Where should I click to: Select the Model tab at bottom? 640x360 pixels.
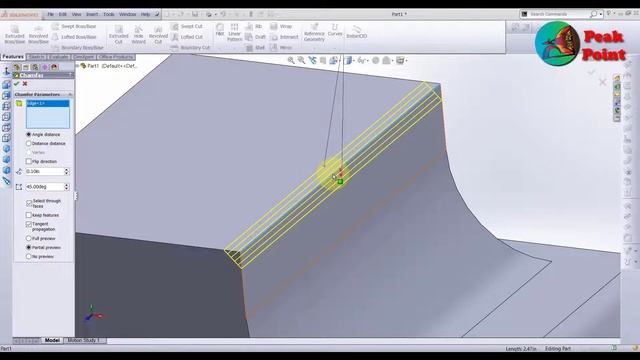[x=52, y=340]
